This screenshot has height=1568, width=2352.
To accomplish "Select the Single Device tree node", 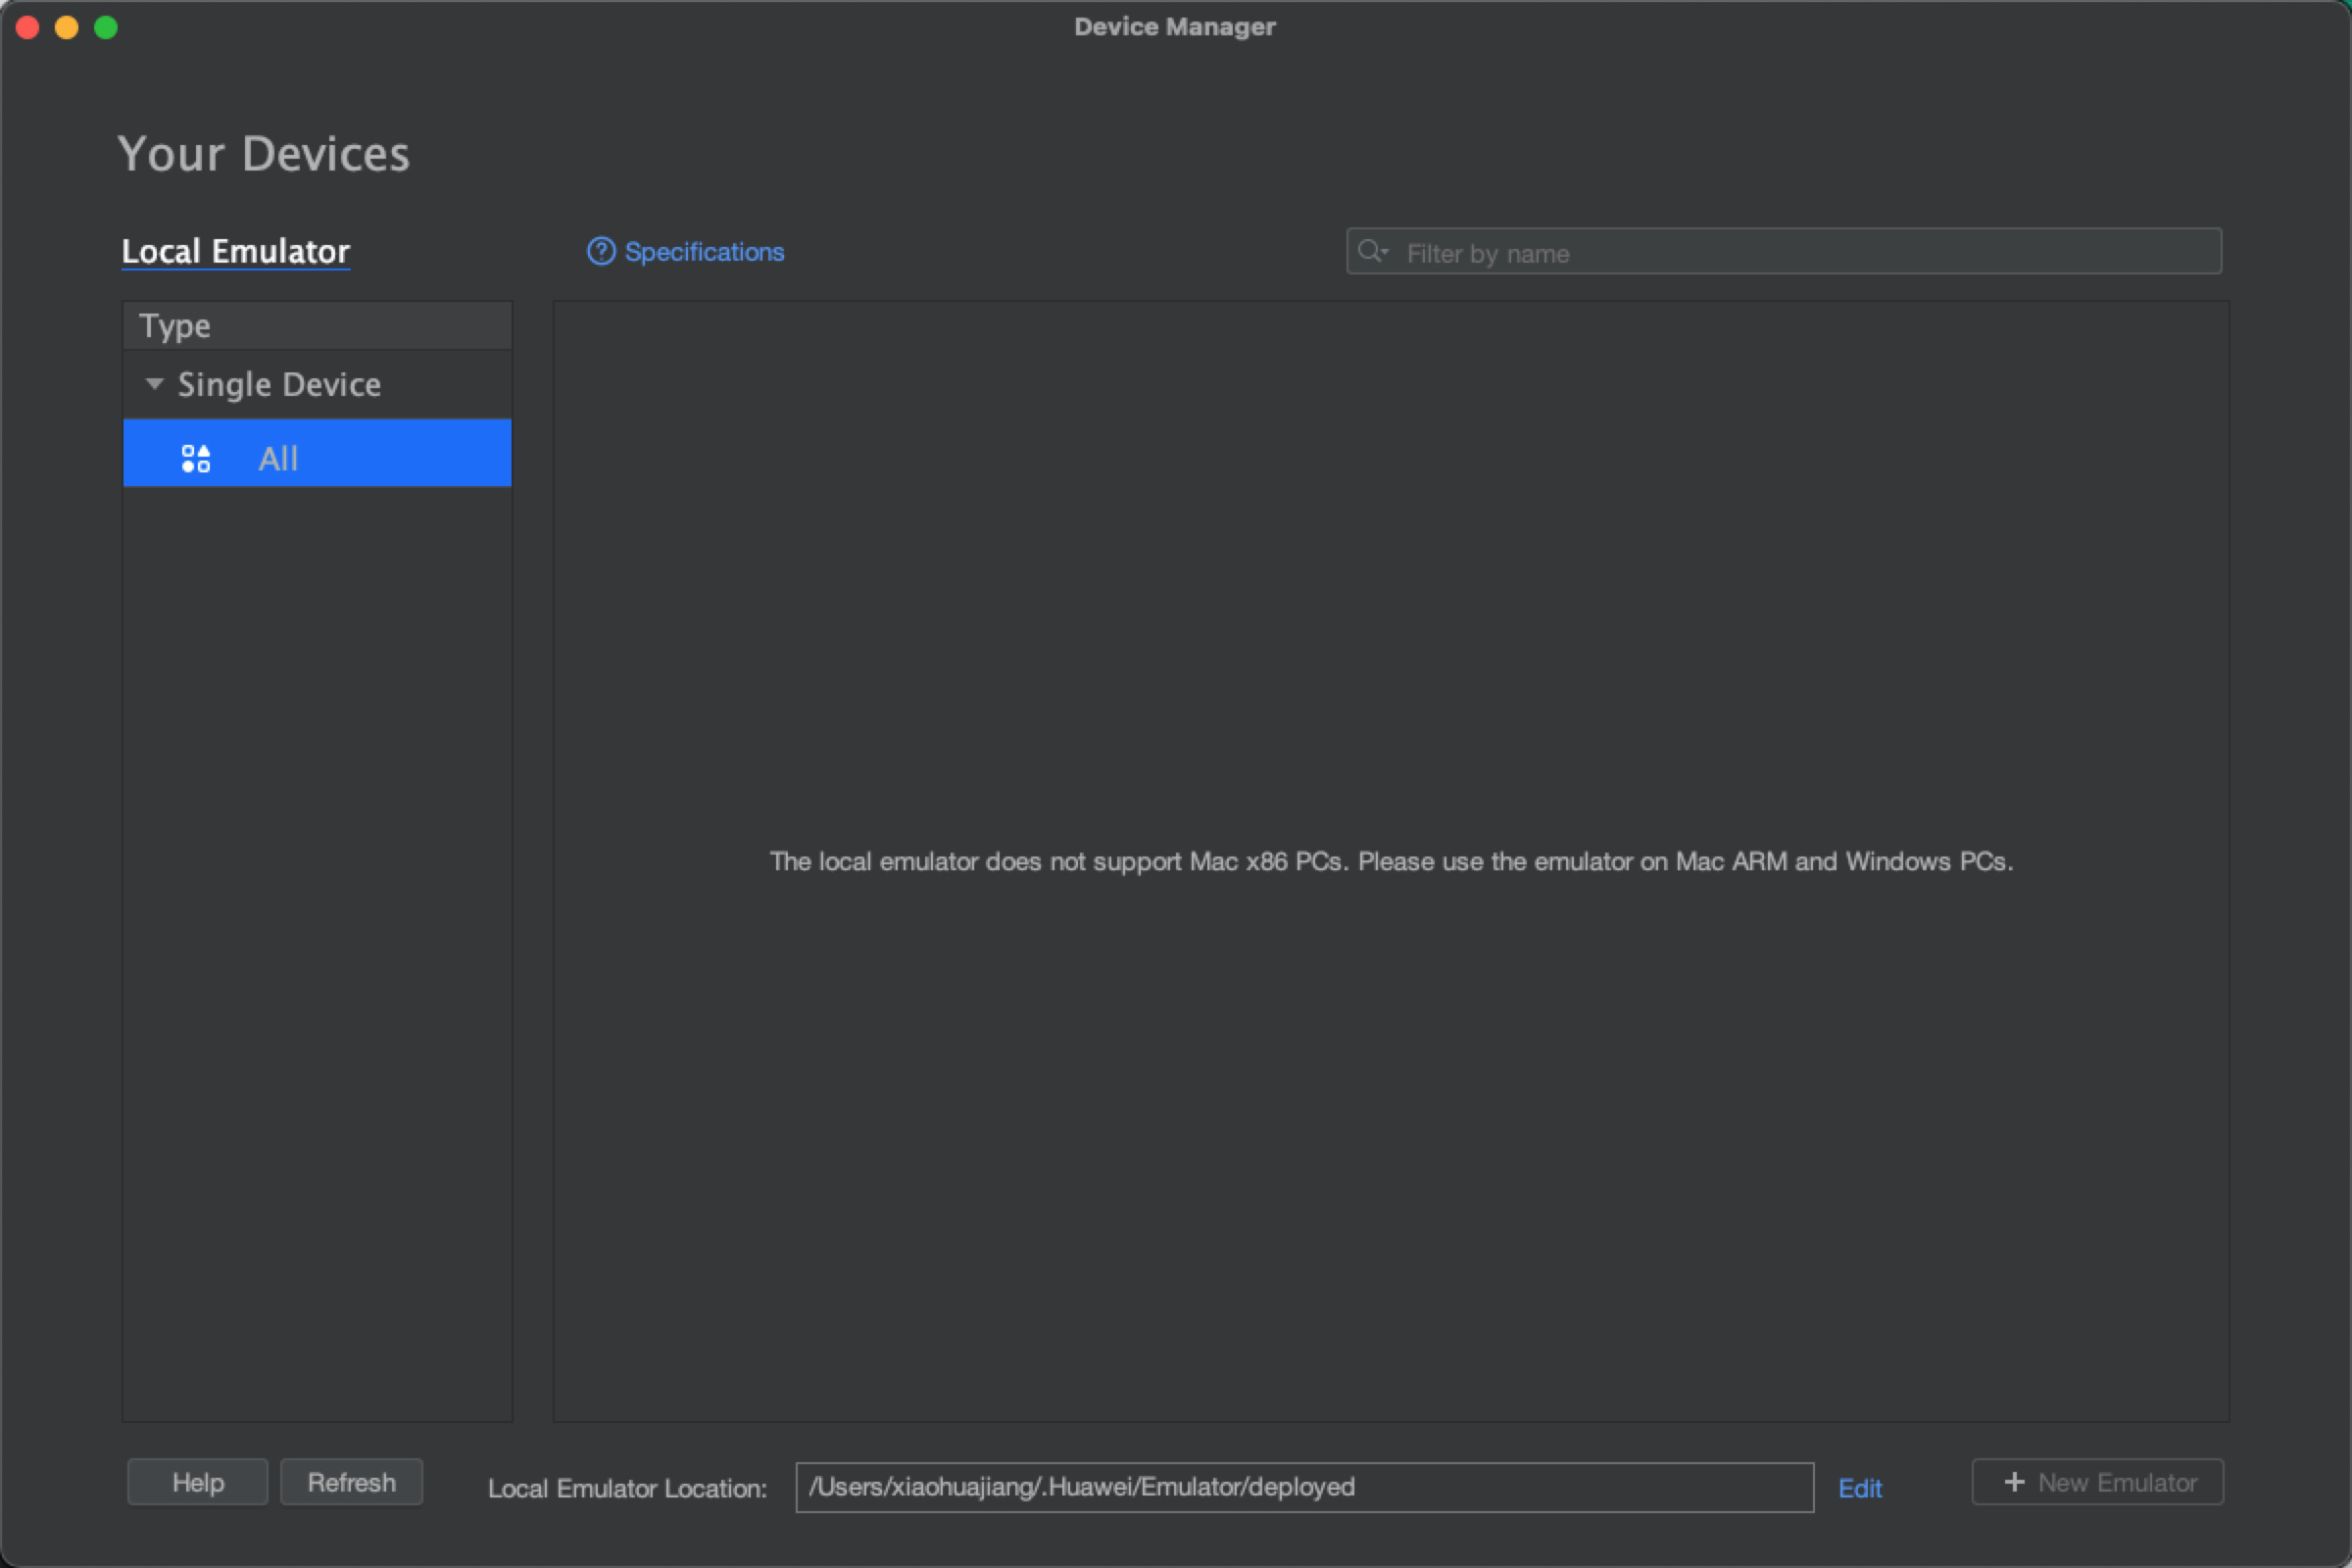I will pos(279,385).
